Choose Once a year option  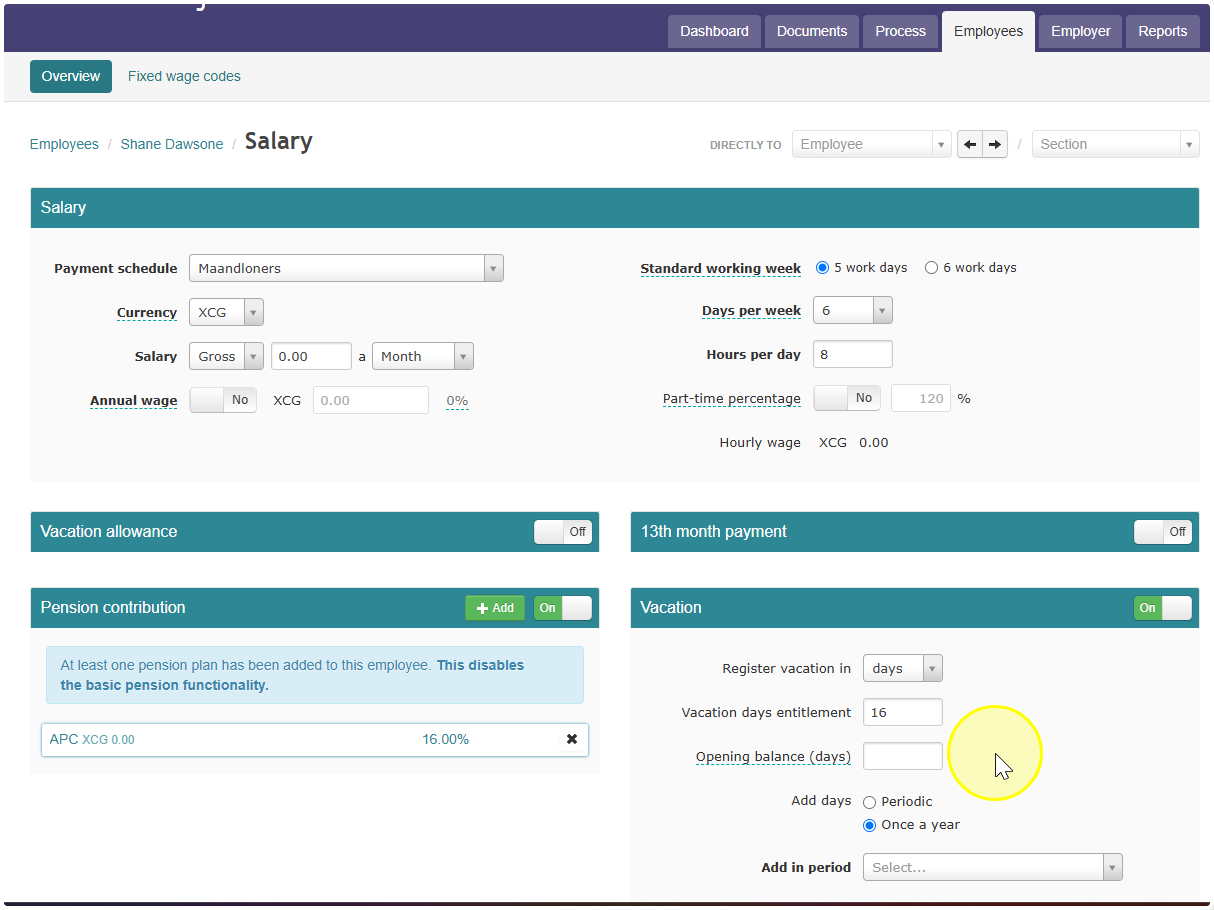[x=870, y=826]
